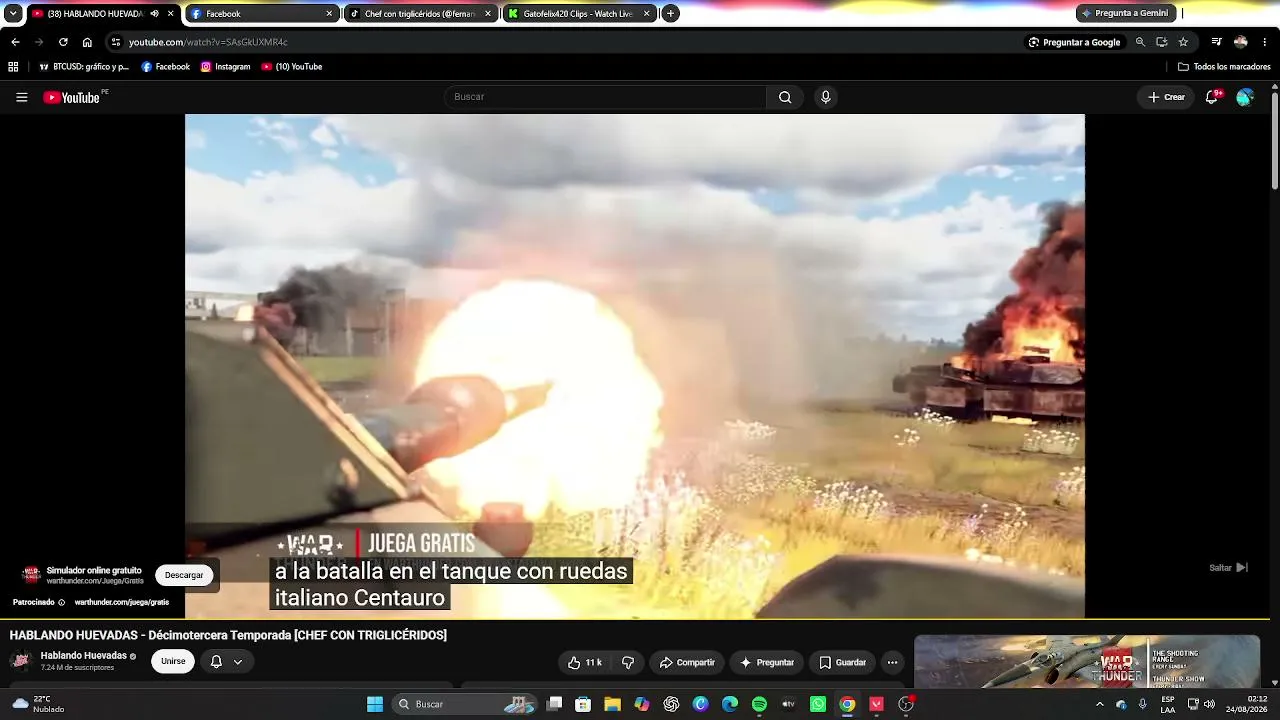Screen dimensions: 1280x720
Task: Open Microsoft Store from the taskbar
Action: (x=583, y=704)
